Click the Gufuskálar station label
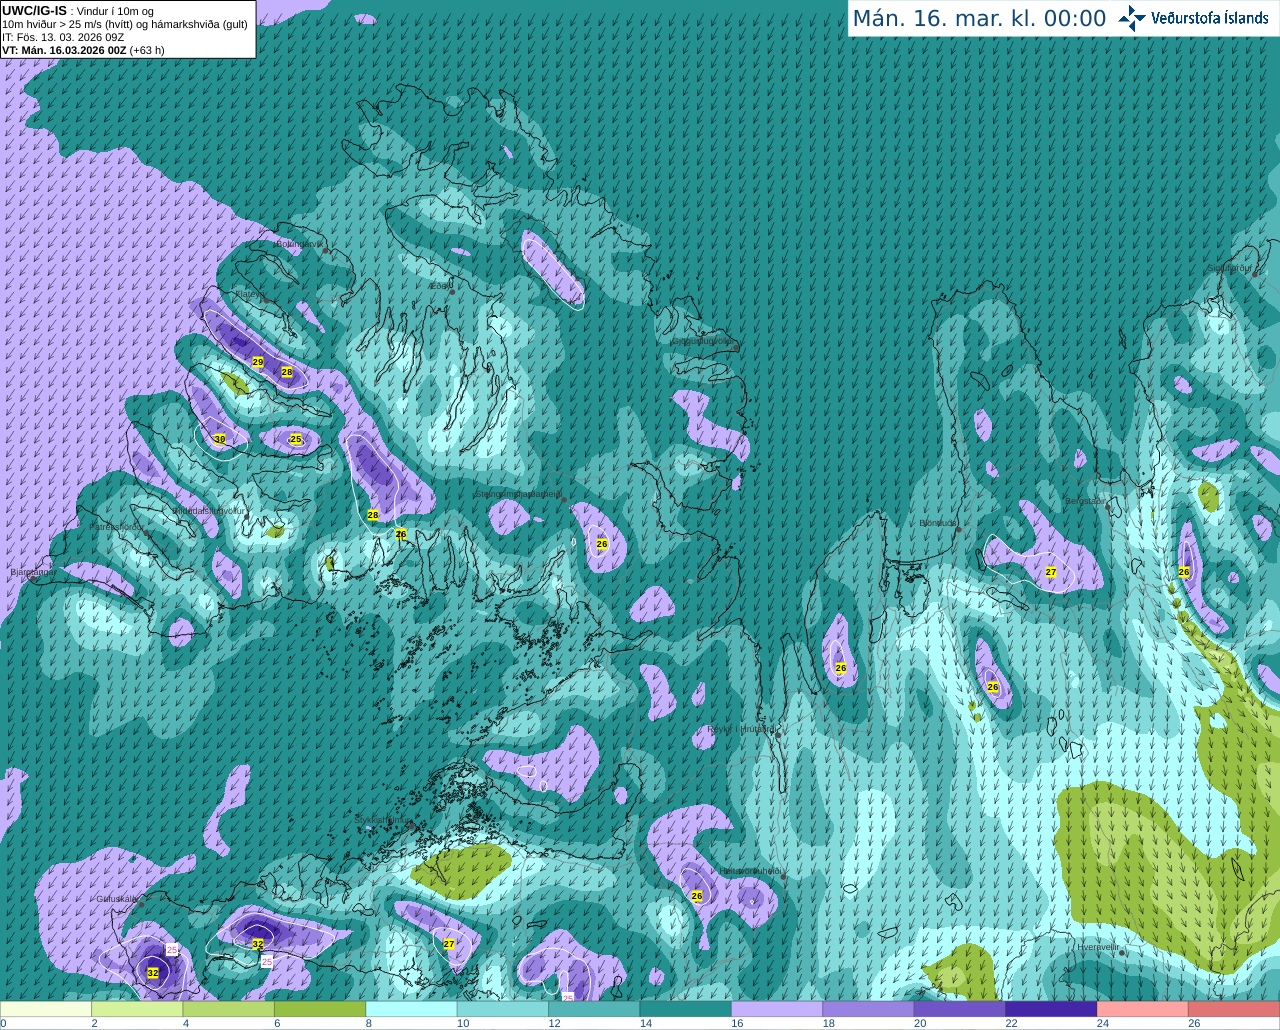Viewport: 1280px width, 1030px height. point(117,898)
